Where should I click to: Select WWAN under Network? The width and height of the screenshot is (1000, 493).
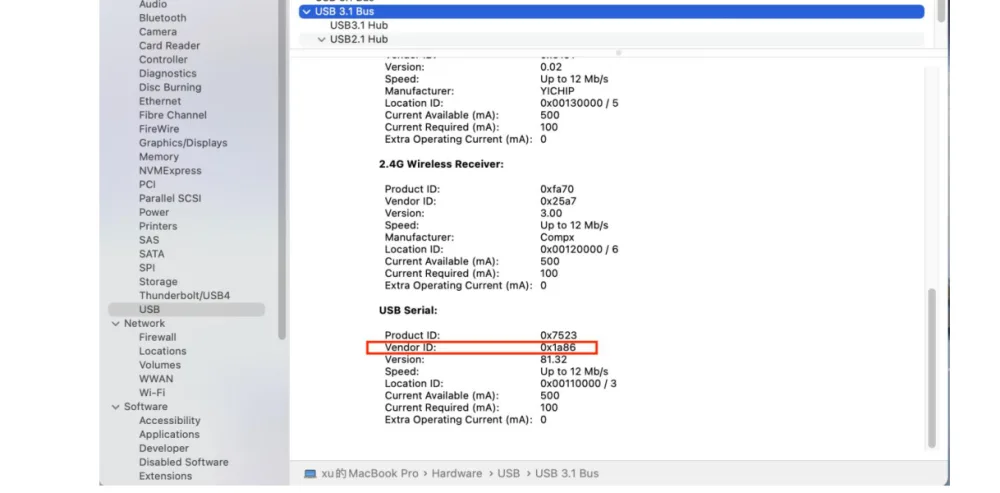coord(156,379)
